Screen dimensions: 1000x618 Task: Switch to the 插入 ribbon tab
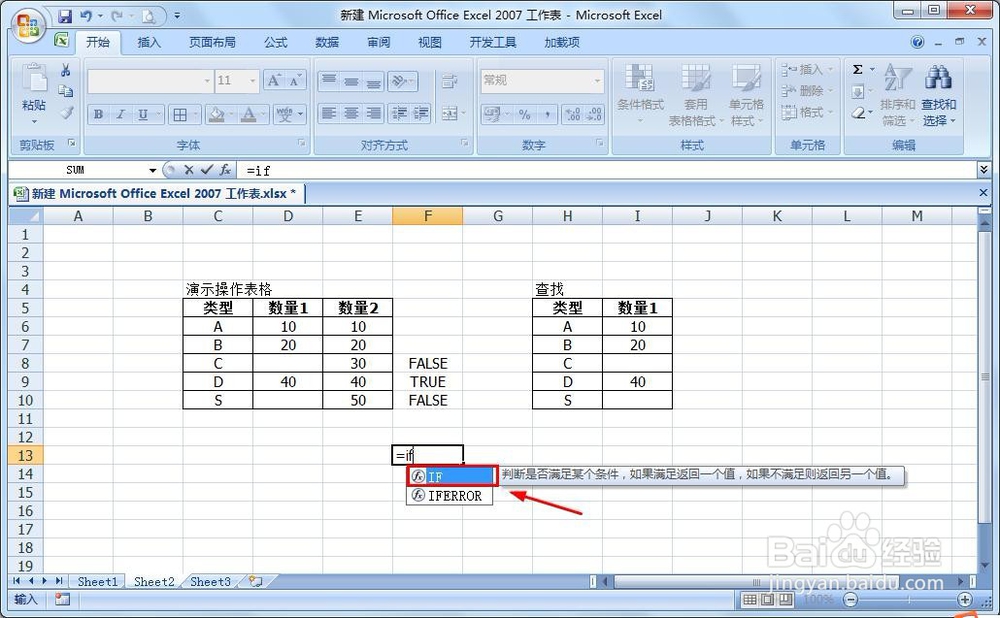(x=148, y=42)
